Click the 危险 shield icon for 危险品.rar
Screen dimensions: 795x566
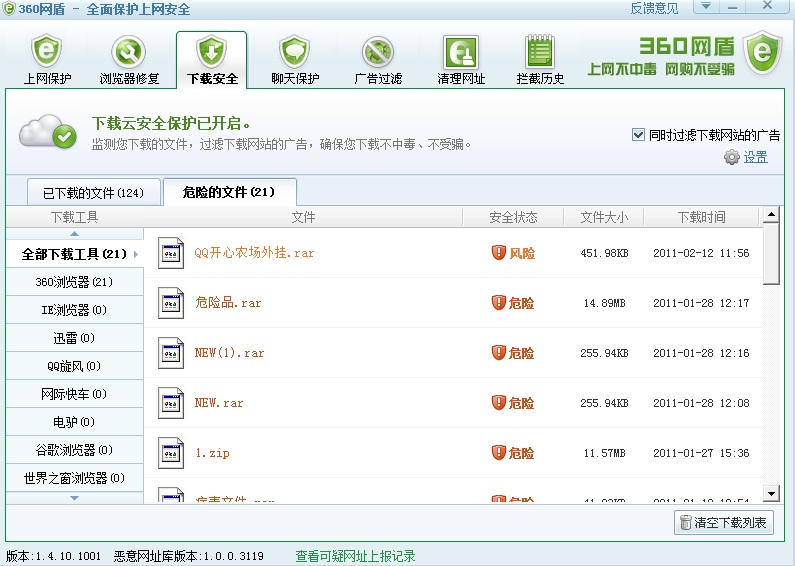coord(499,303)
